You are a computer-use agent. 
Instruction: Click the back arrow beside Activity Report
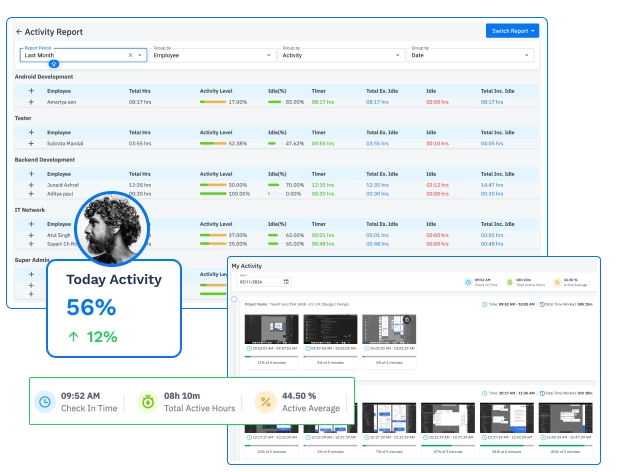(x=19, y=32)
